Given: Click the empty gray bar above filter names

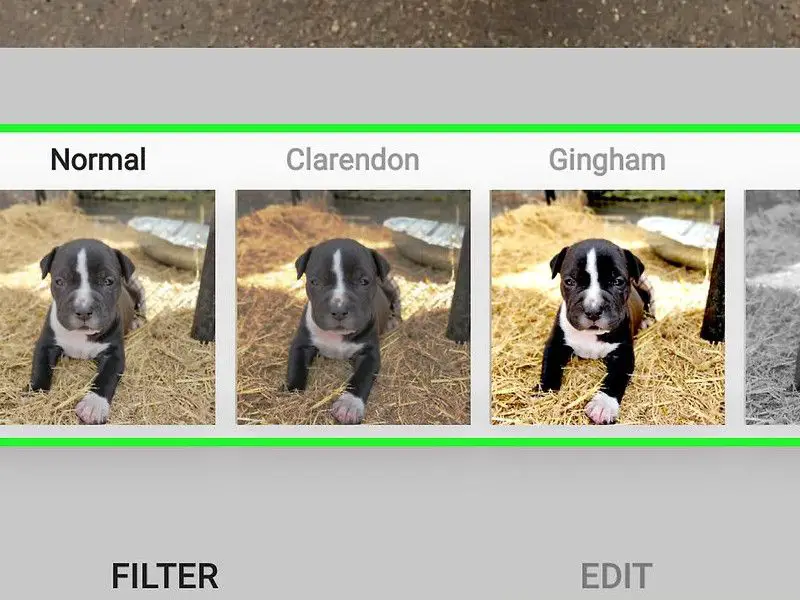Looking at the screenshot, I should (x=400, y=86).
